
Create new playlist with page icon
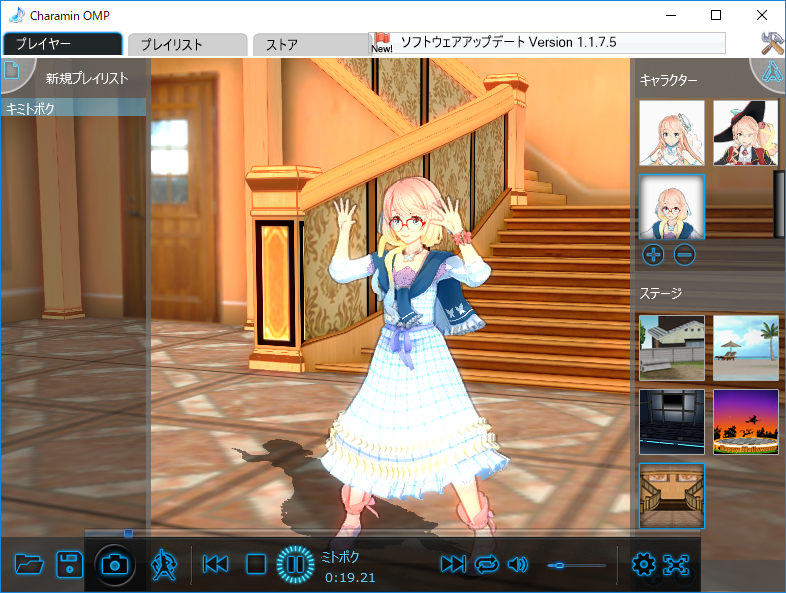pyautogui.click(x=12, y=70)
